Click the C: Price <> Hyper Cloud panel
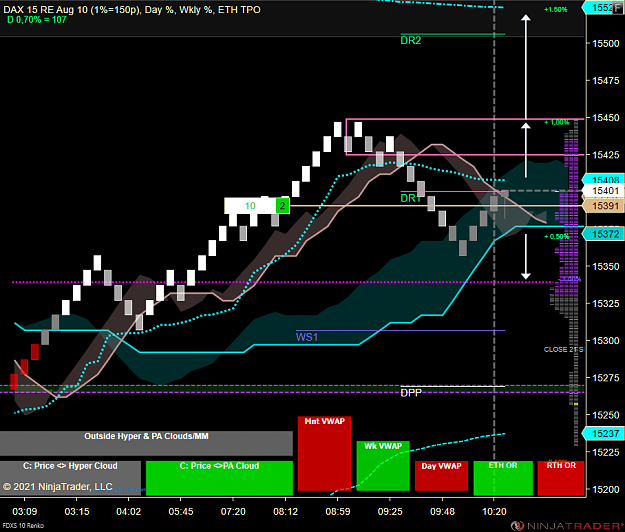This screenshot has height=532, width=625. click(70, 478)
